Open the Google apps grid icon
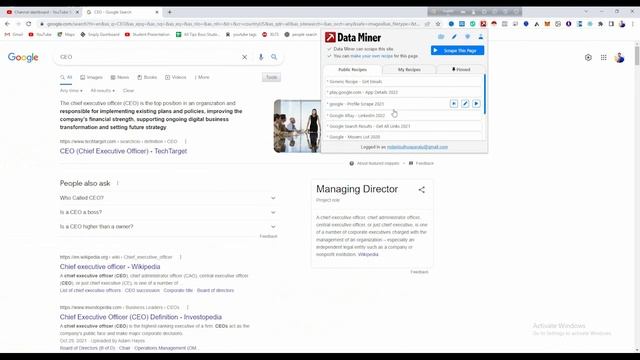Image resolution: width=640 pixels, height=360 pixels. pyautogui.click(x=603, y=58)
